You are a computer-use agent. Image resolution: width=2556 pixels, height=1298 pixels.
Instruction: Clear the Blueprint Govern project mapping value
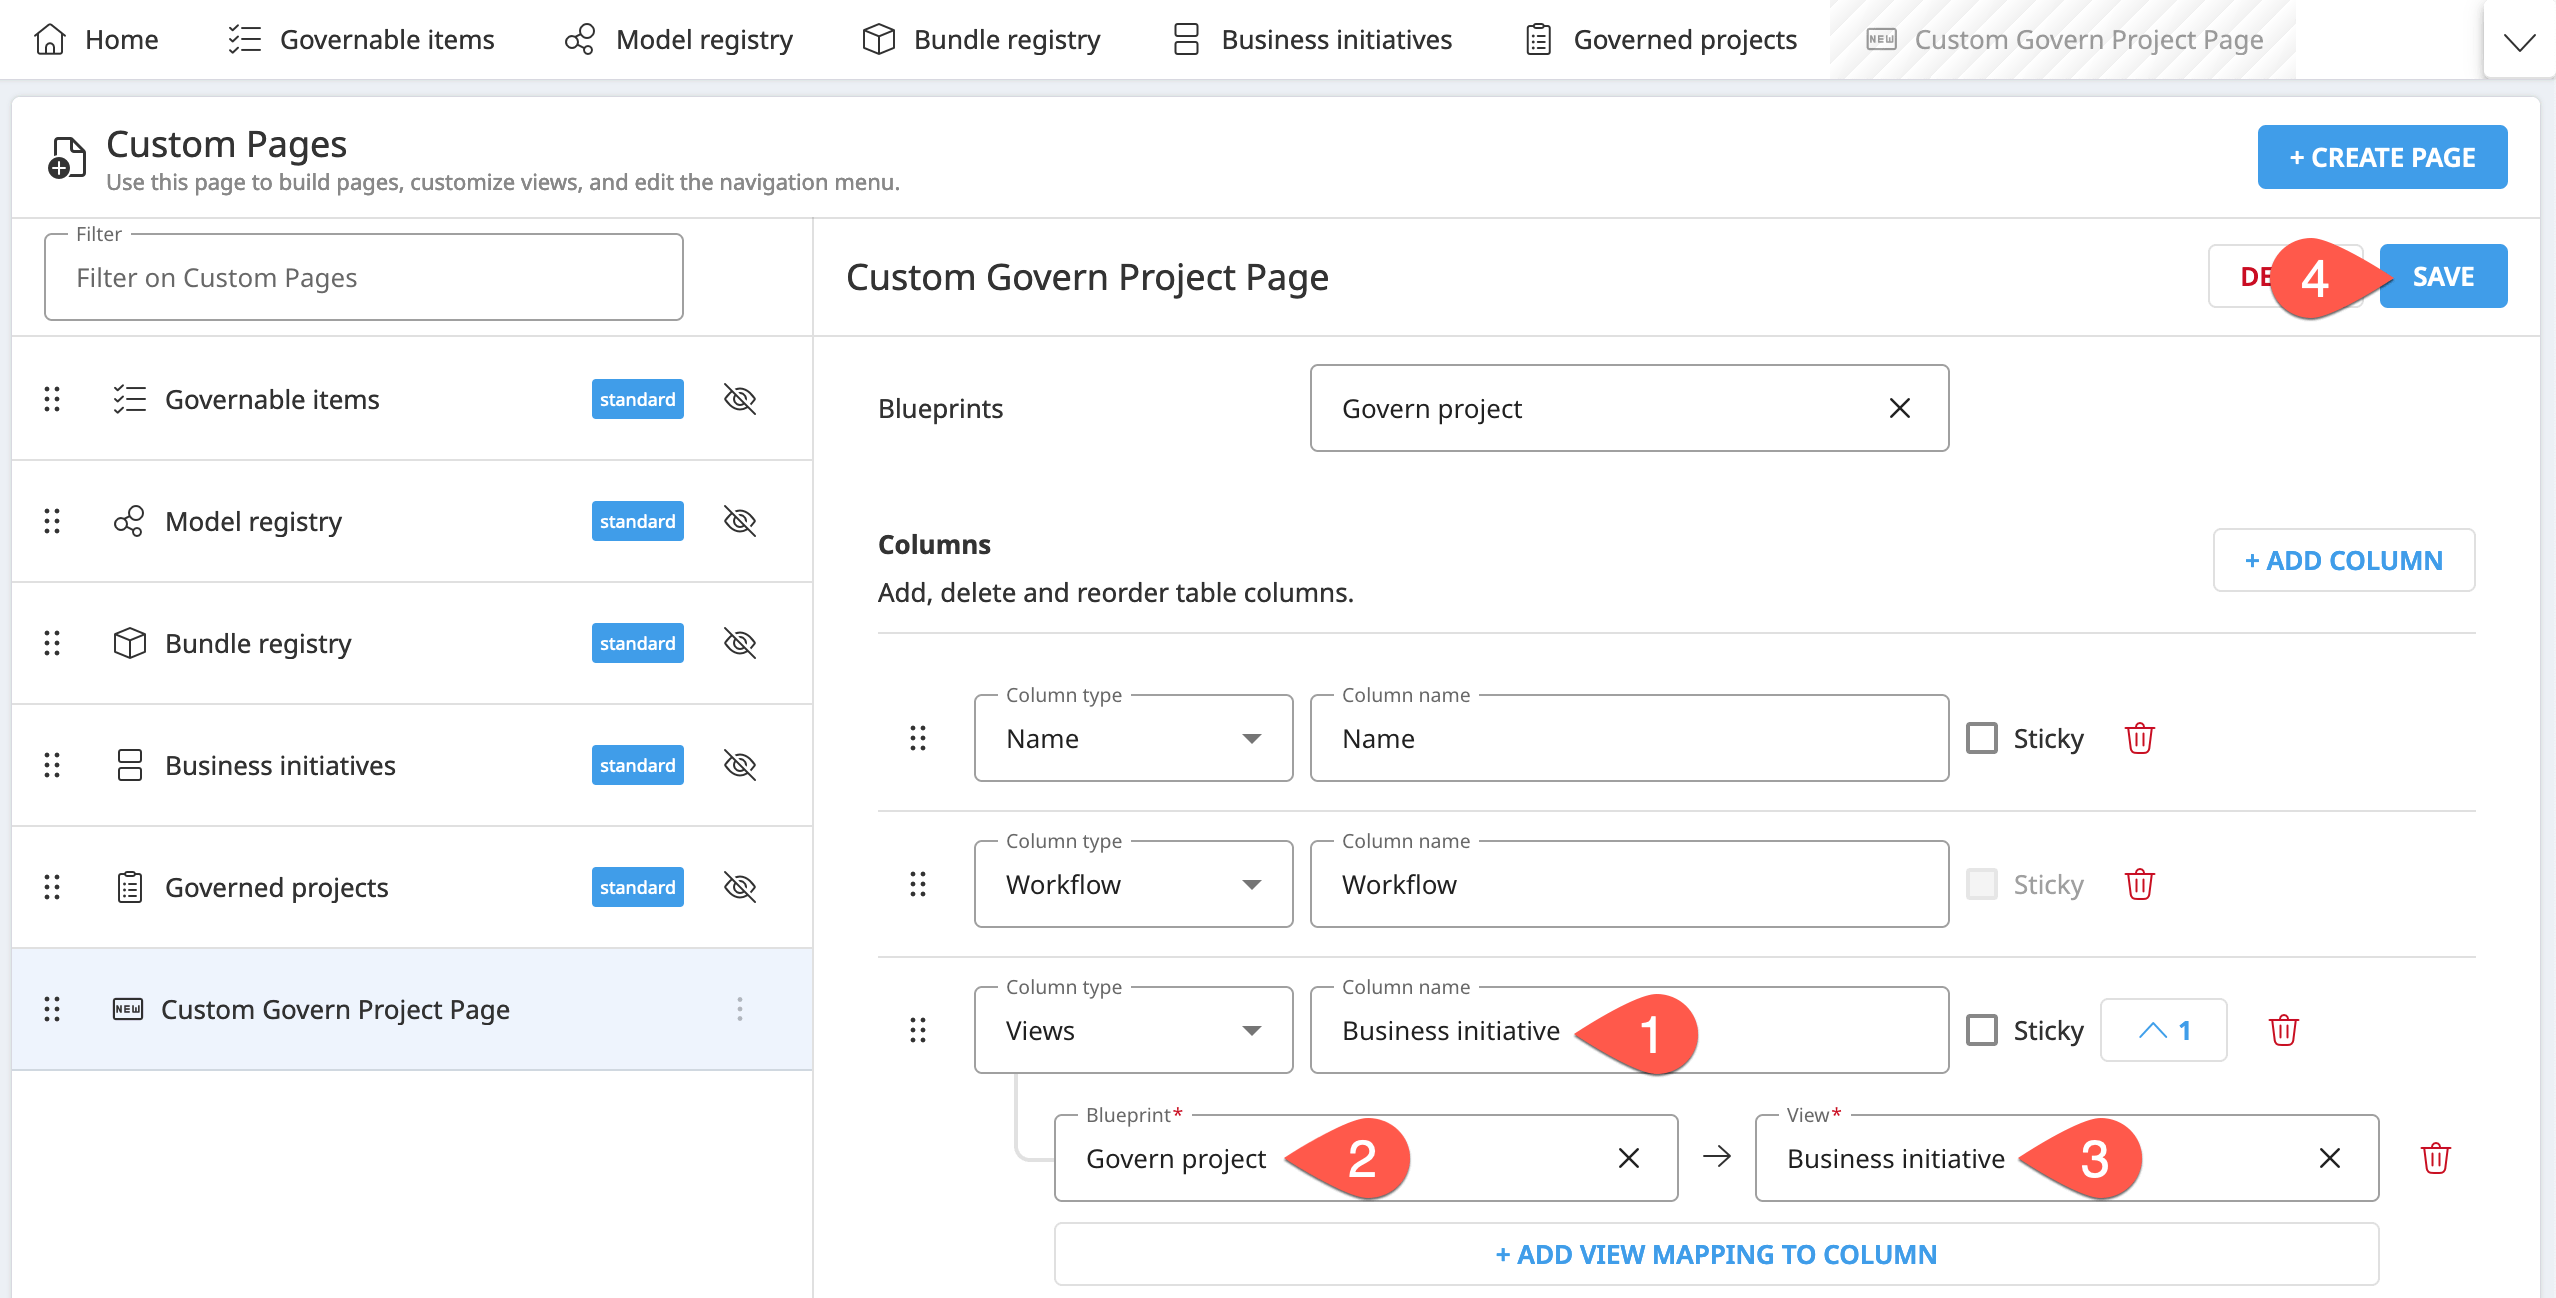tap(1628, 1158)
